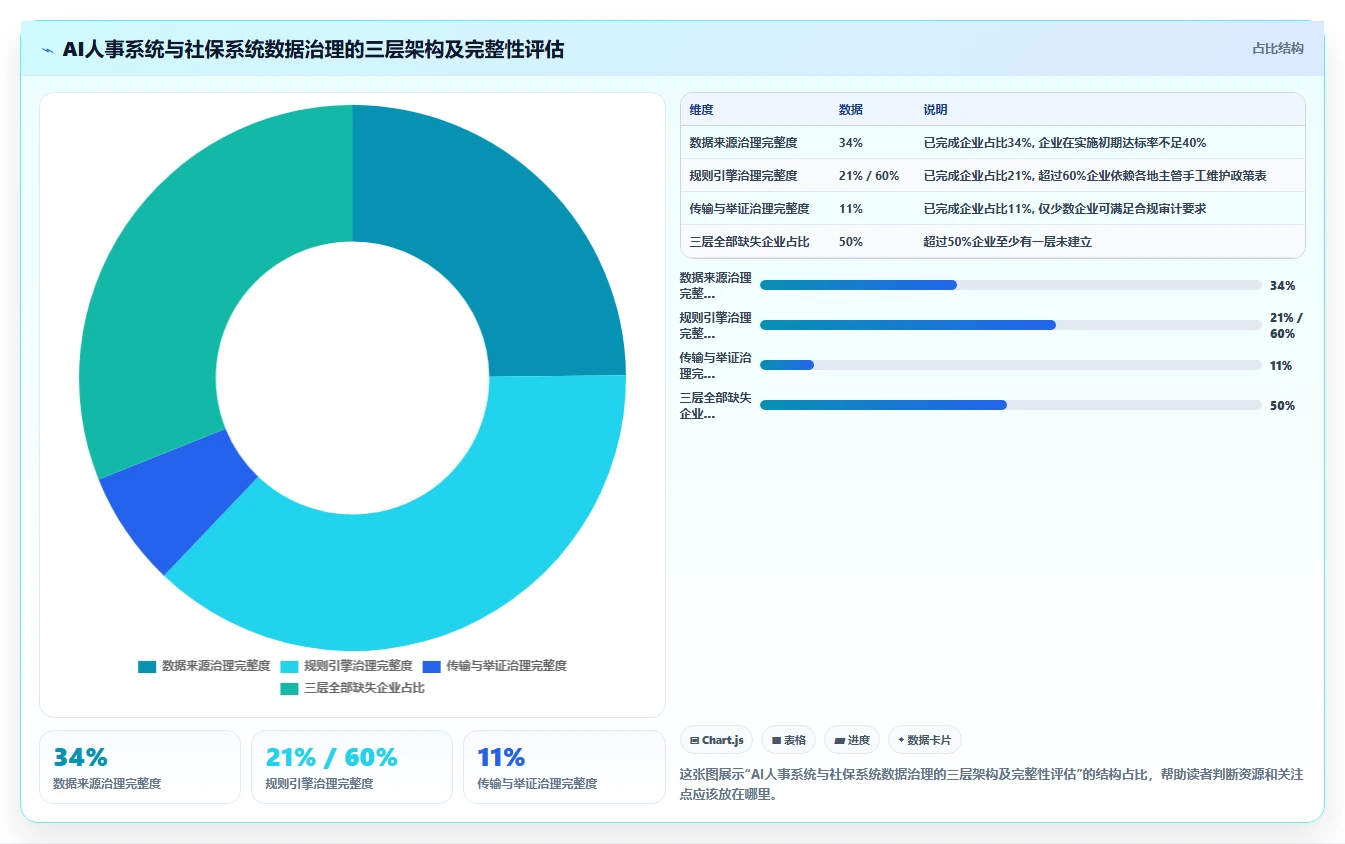Click the green donut segment
The image size is (1345, 844).
tap(184, 263)
